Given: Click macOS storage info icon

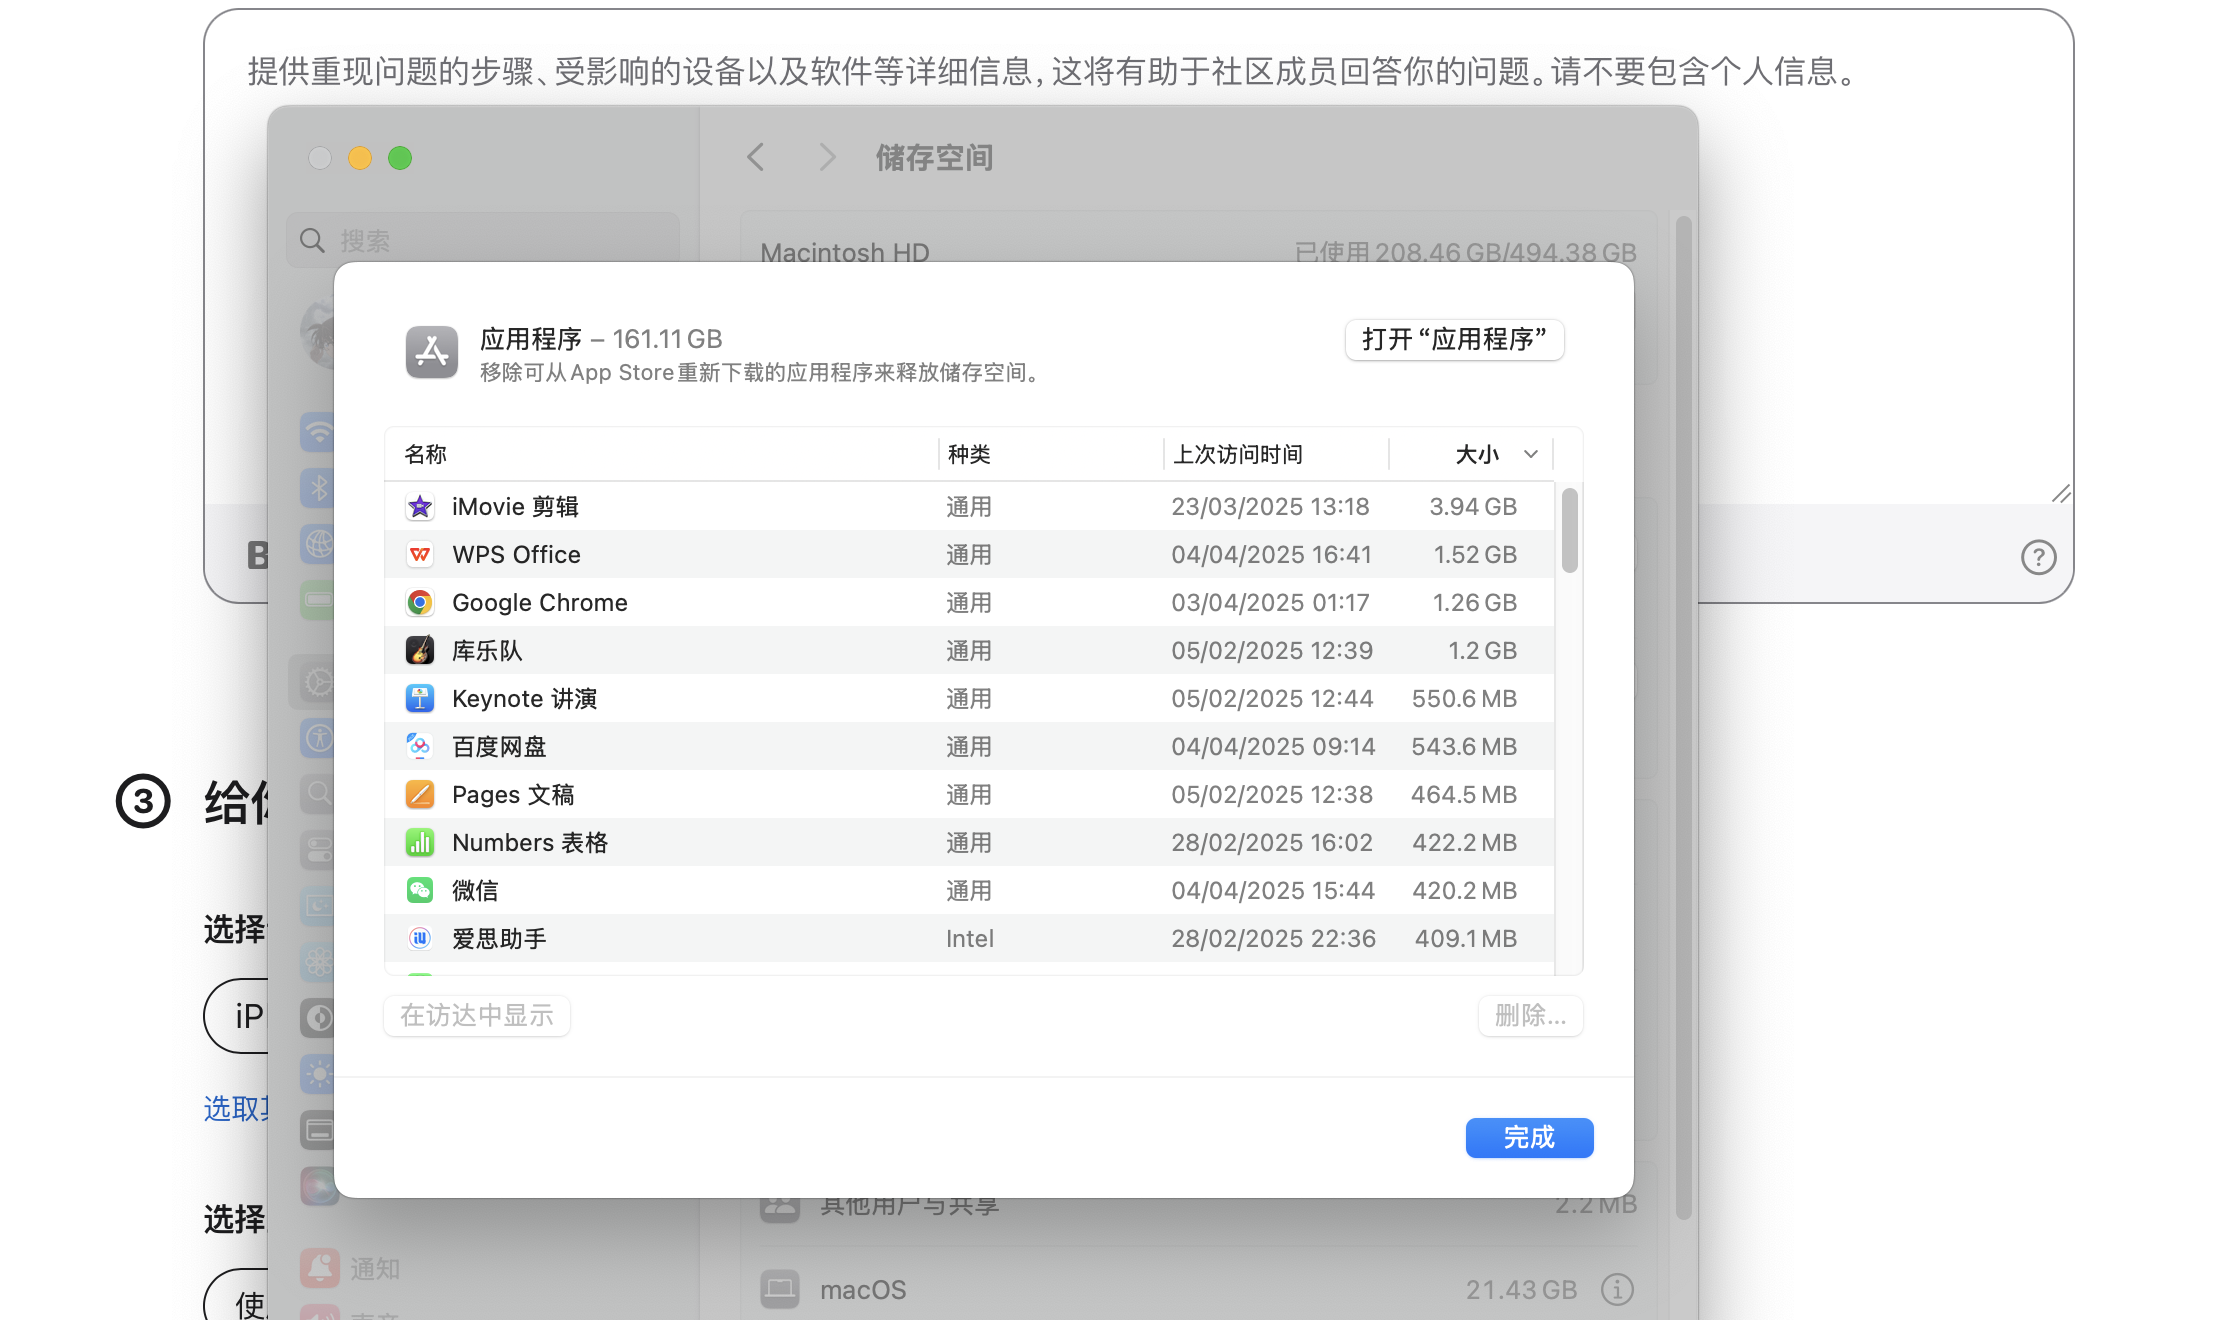Looking at the screenshot, I should [1617, 1290].
